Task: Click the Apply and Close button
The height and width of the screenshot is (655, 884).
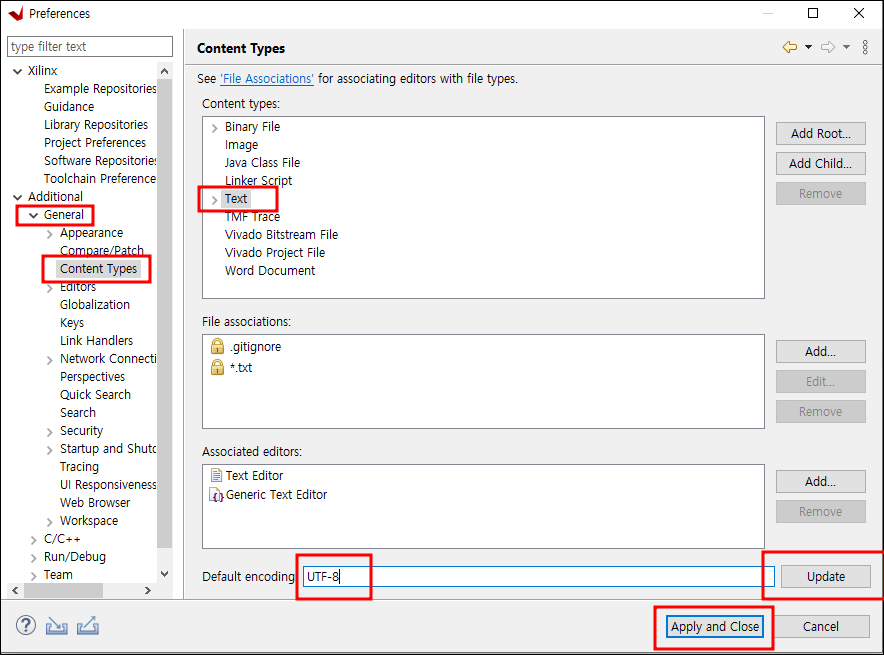Action: coord(715,626)
